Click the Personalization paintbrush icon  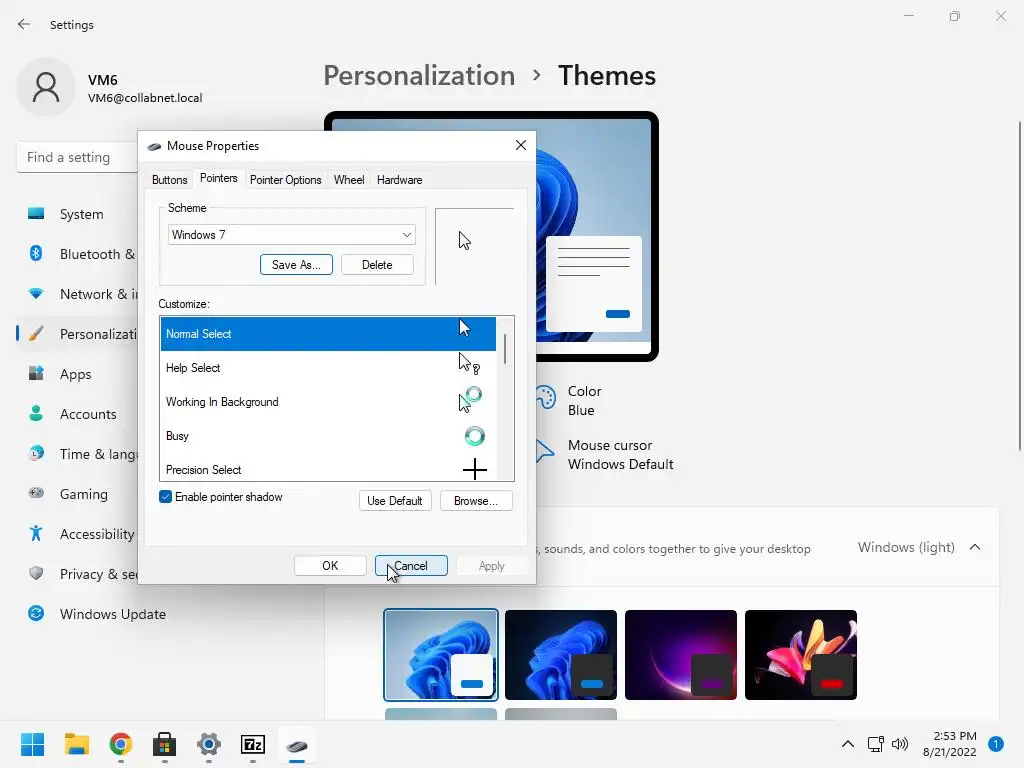click(36, 334)
